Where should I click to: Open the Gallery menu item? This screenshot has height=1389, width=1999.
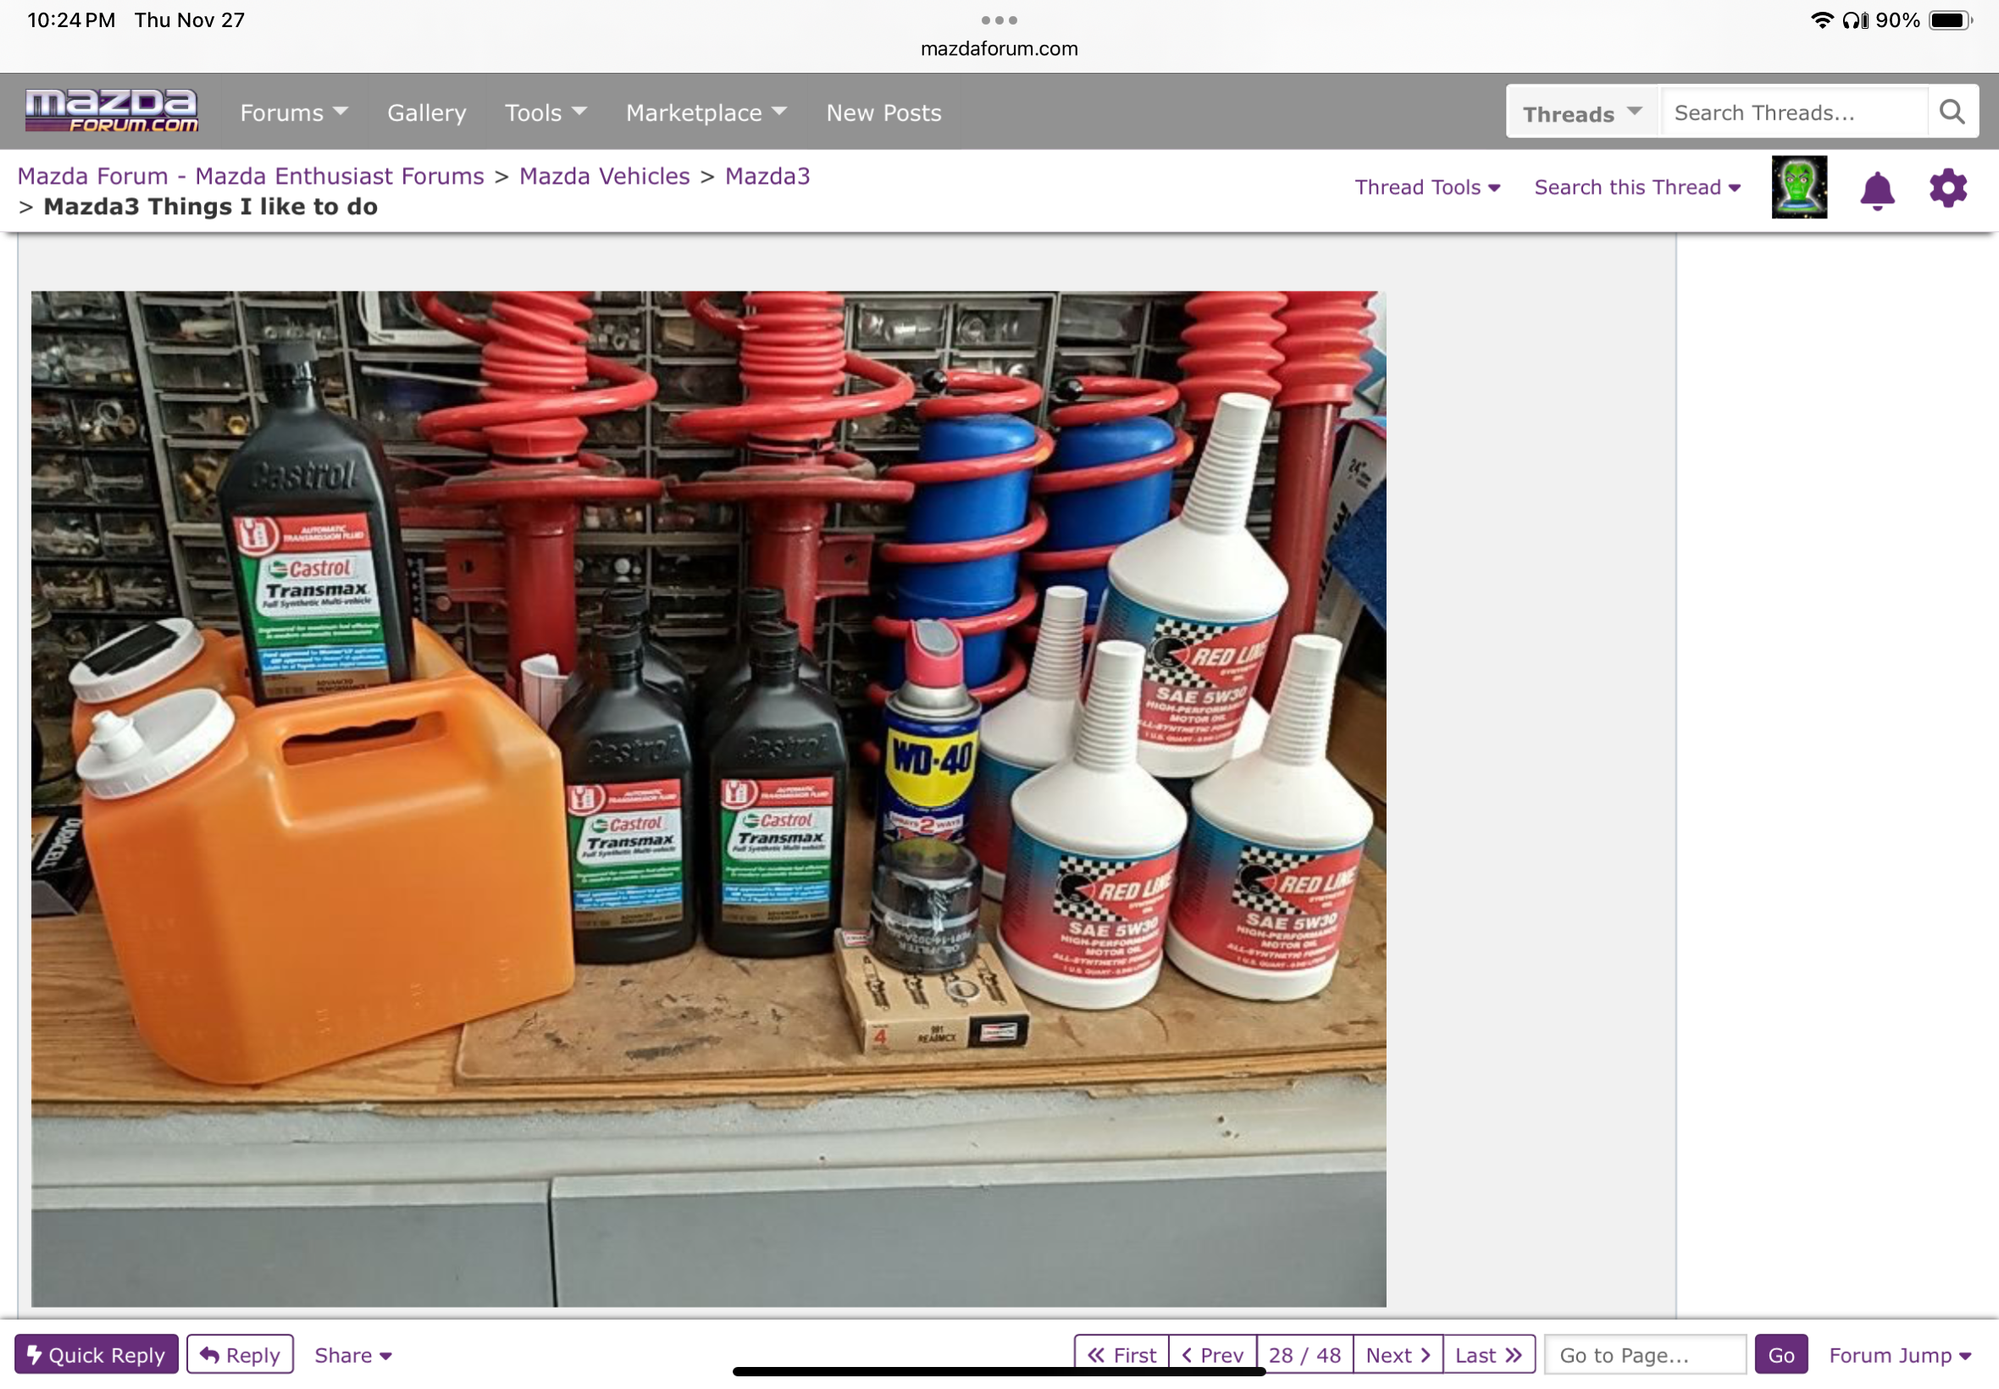(426, 112)
